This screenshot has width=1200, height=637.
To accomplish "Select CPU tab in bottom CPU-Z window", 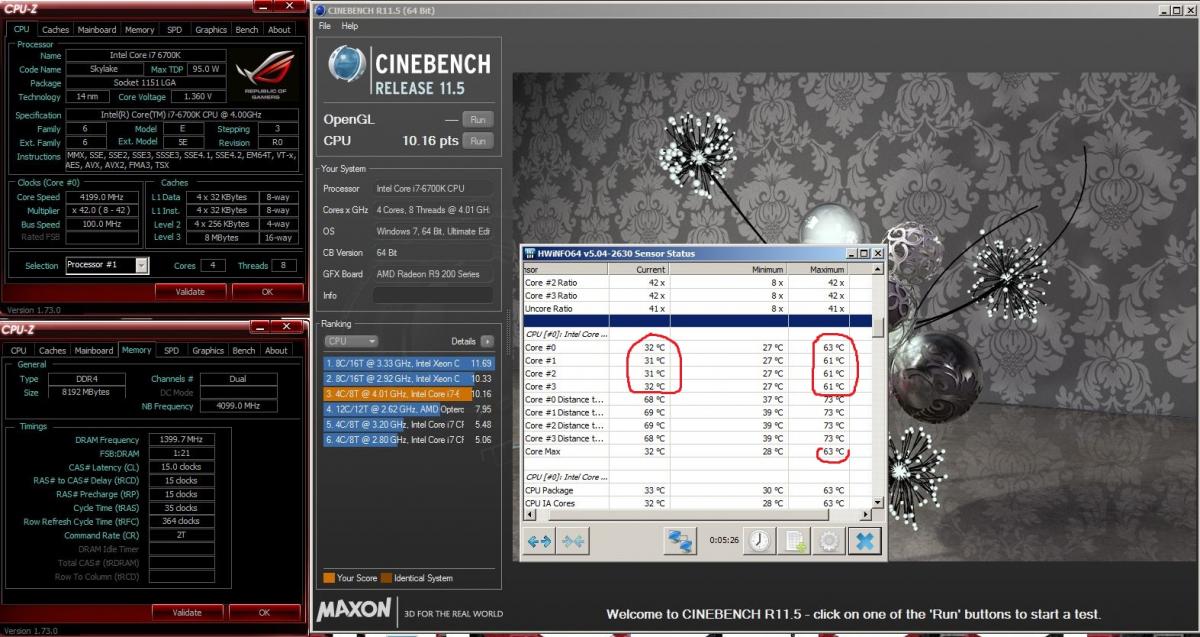I will click(x=18, y=350).
